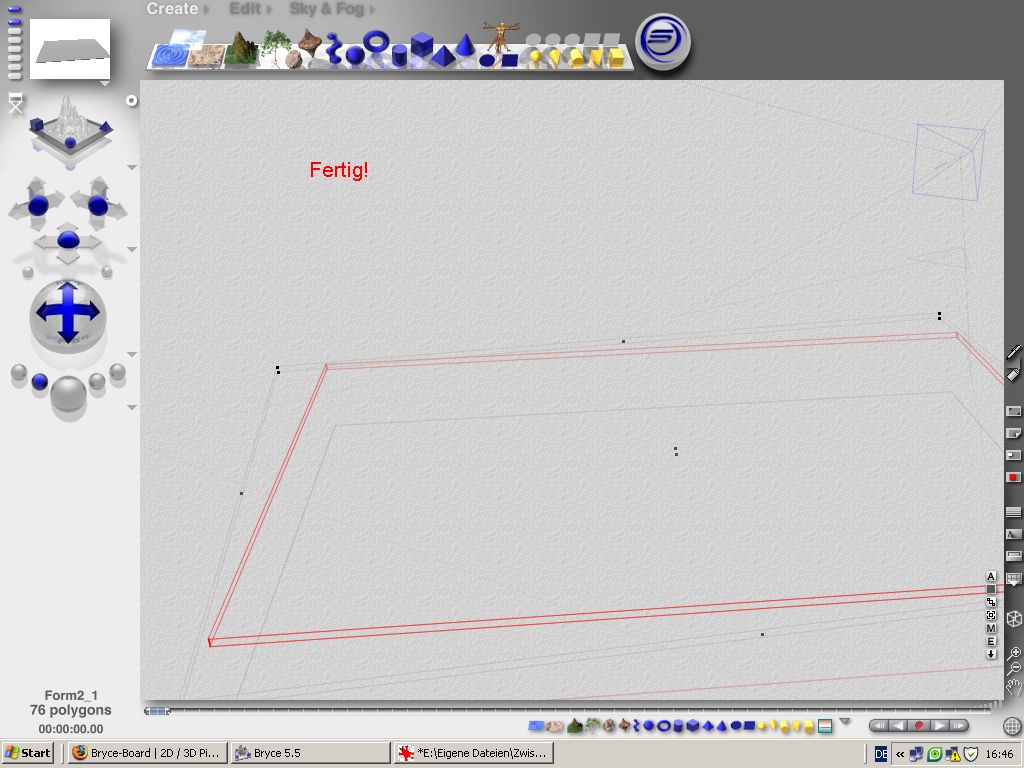Select the pen-shaped paint tool on right edge
The width and height of the screenshot is (1024, 768).
coord(1013,352)
